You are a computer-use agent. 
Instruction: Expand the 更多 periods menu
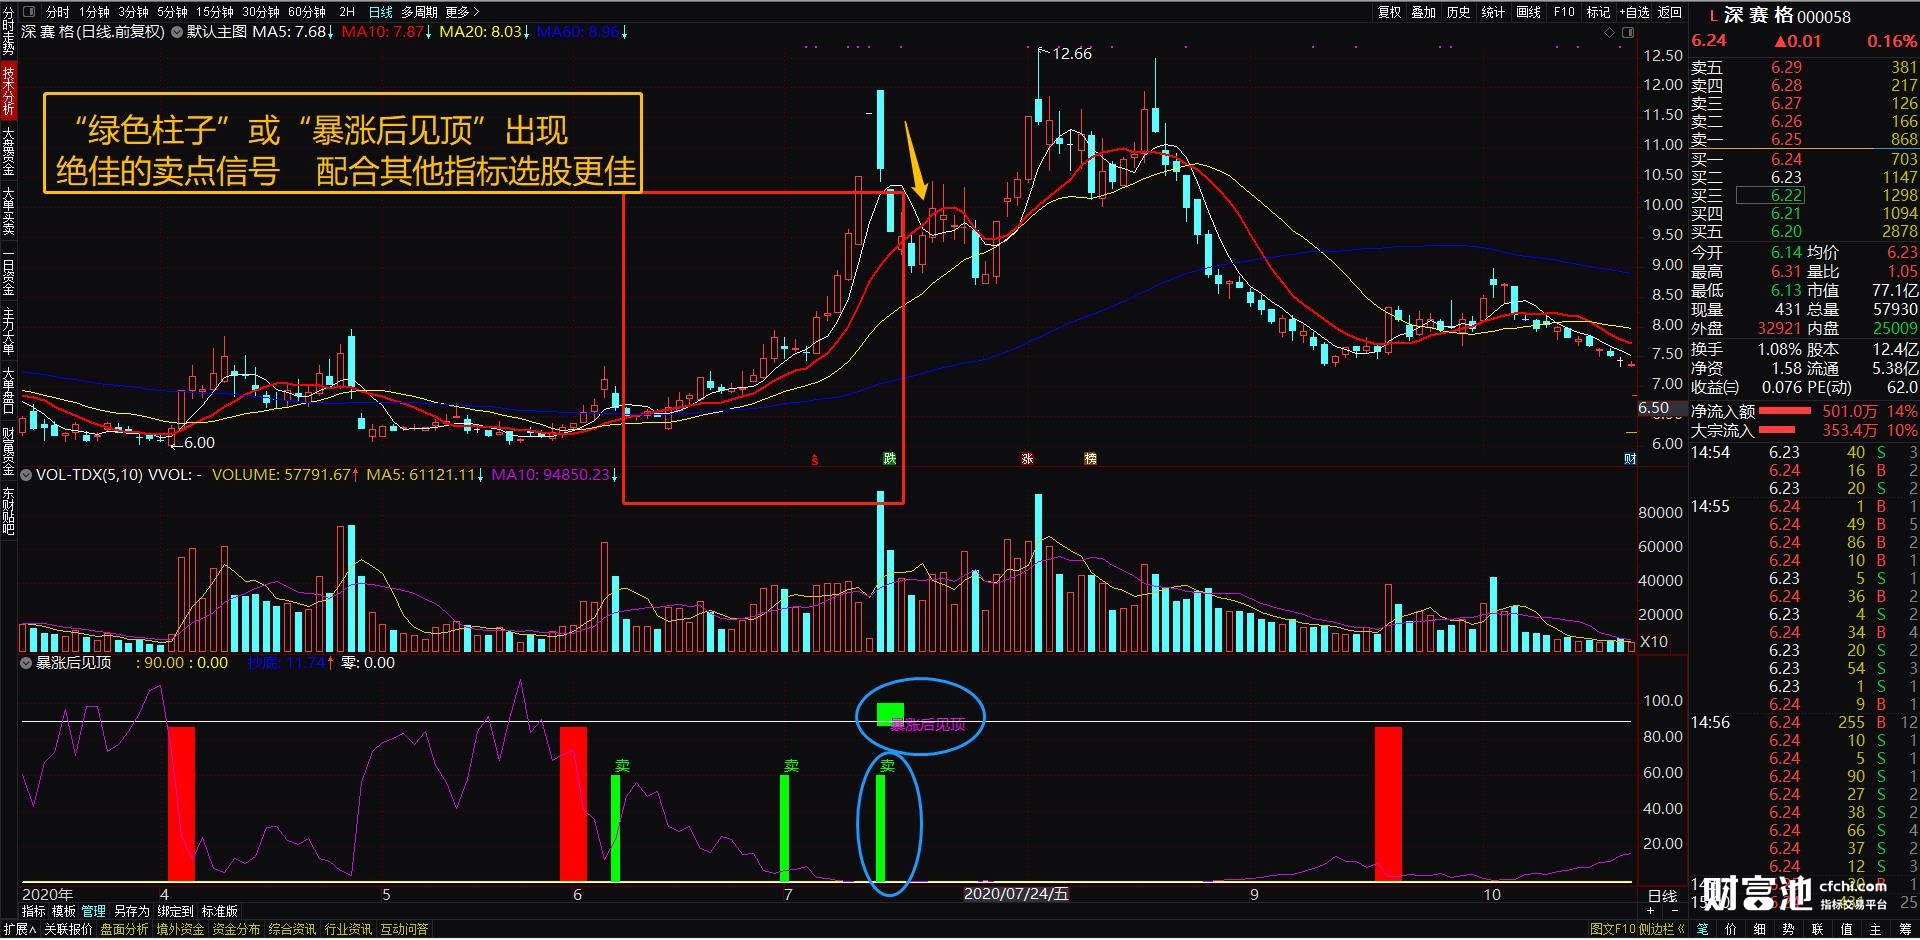point(462,12)
